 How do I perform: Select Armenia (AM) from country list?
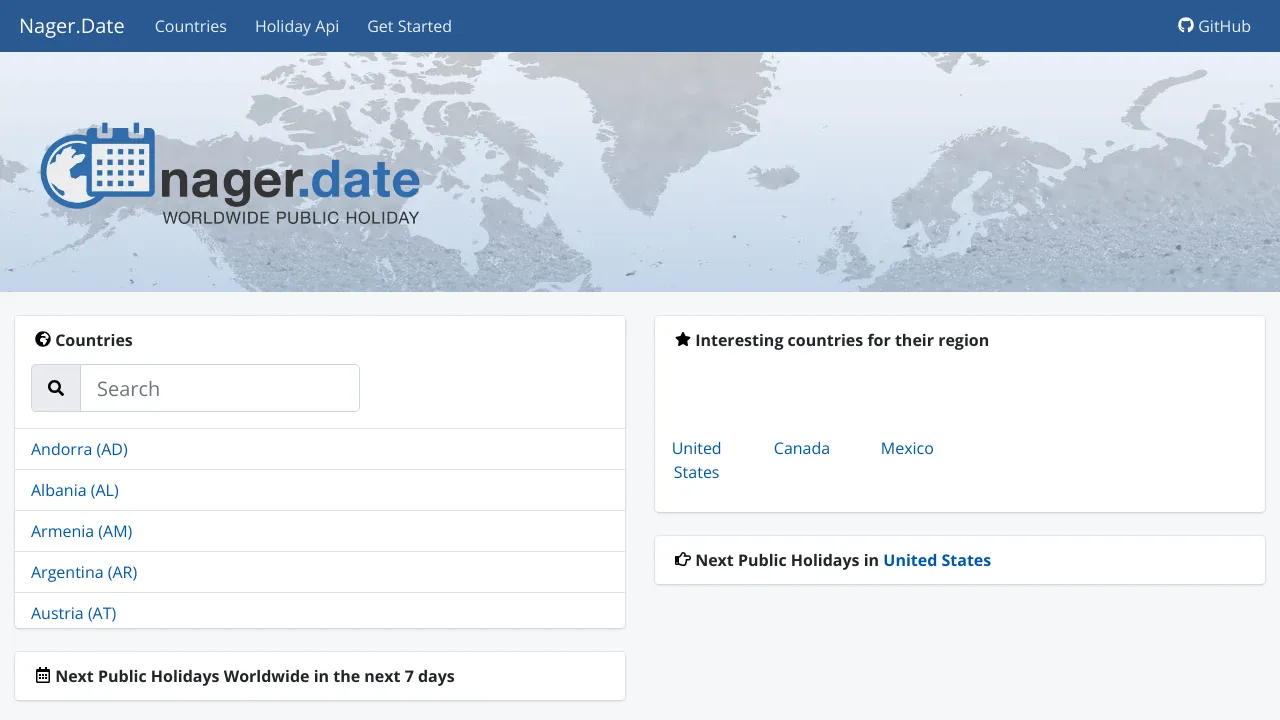(x=82, y=531)
